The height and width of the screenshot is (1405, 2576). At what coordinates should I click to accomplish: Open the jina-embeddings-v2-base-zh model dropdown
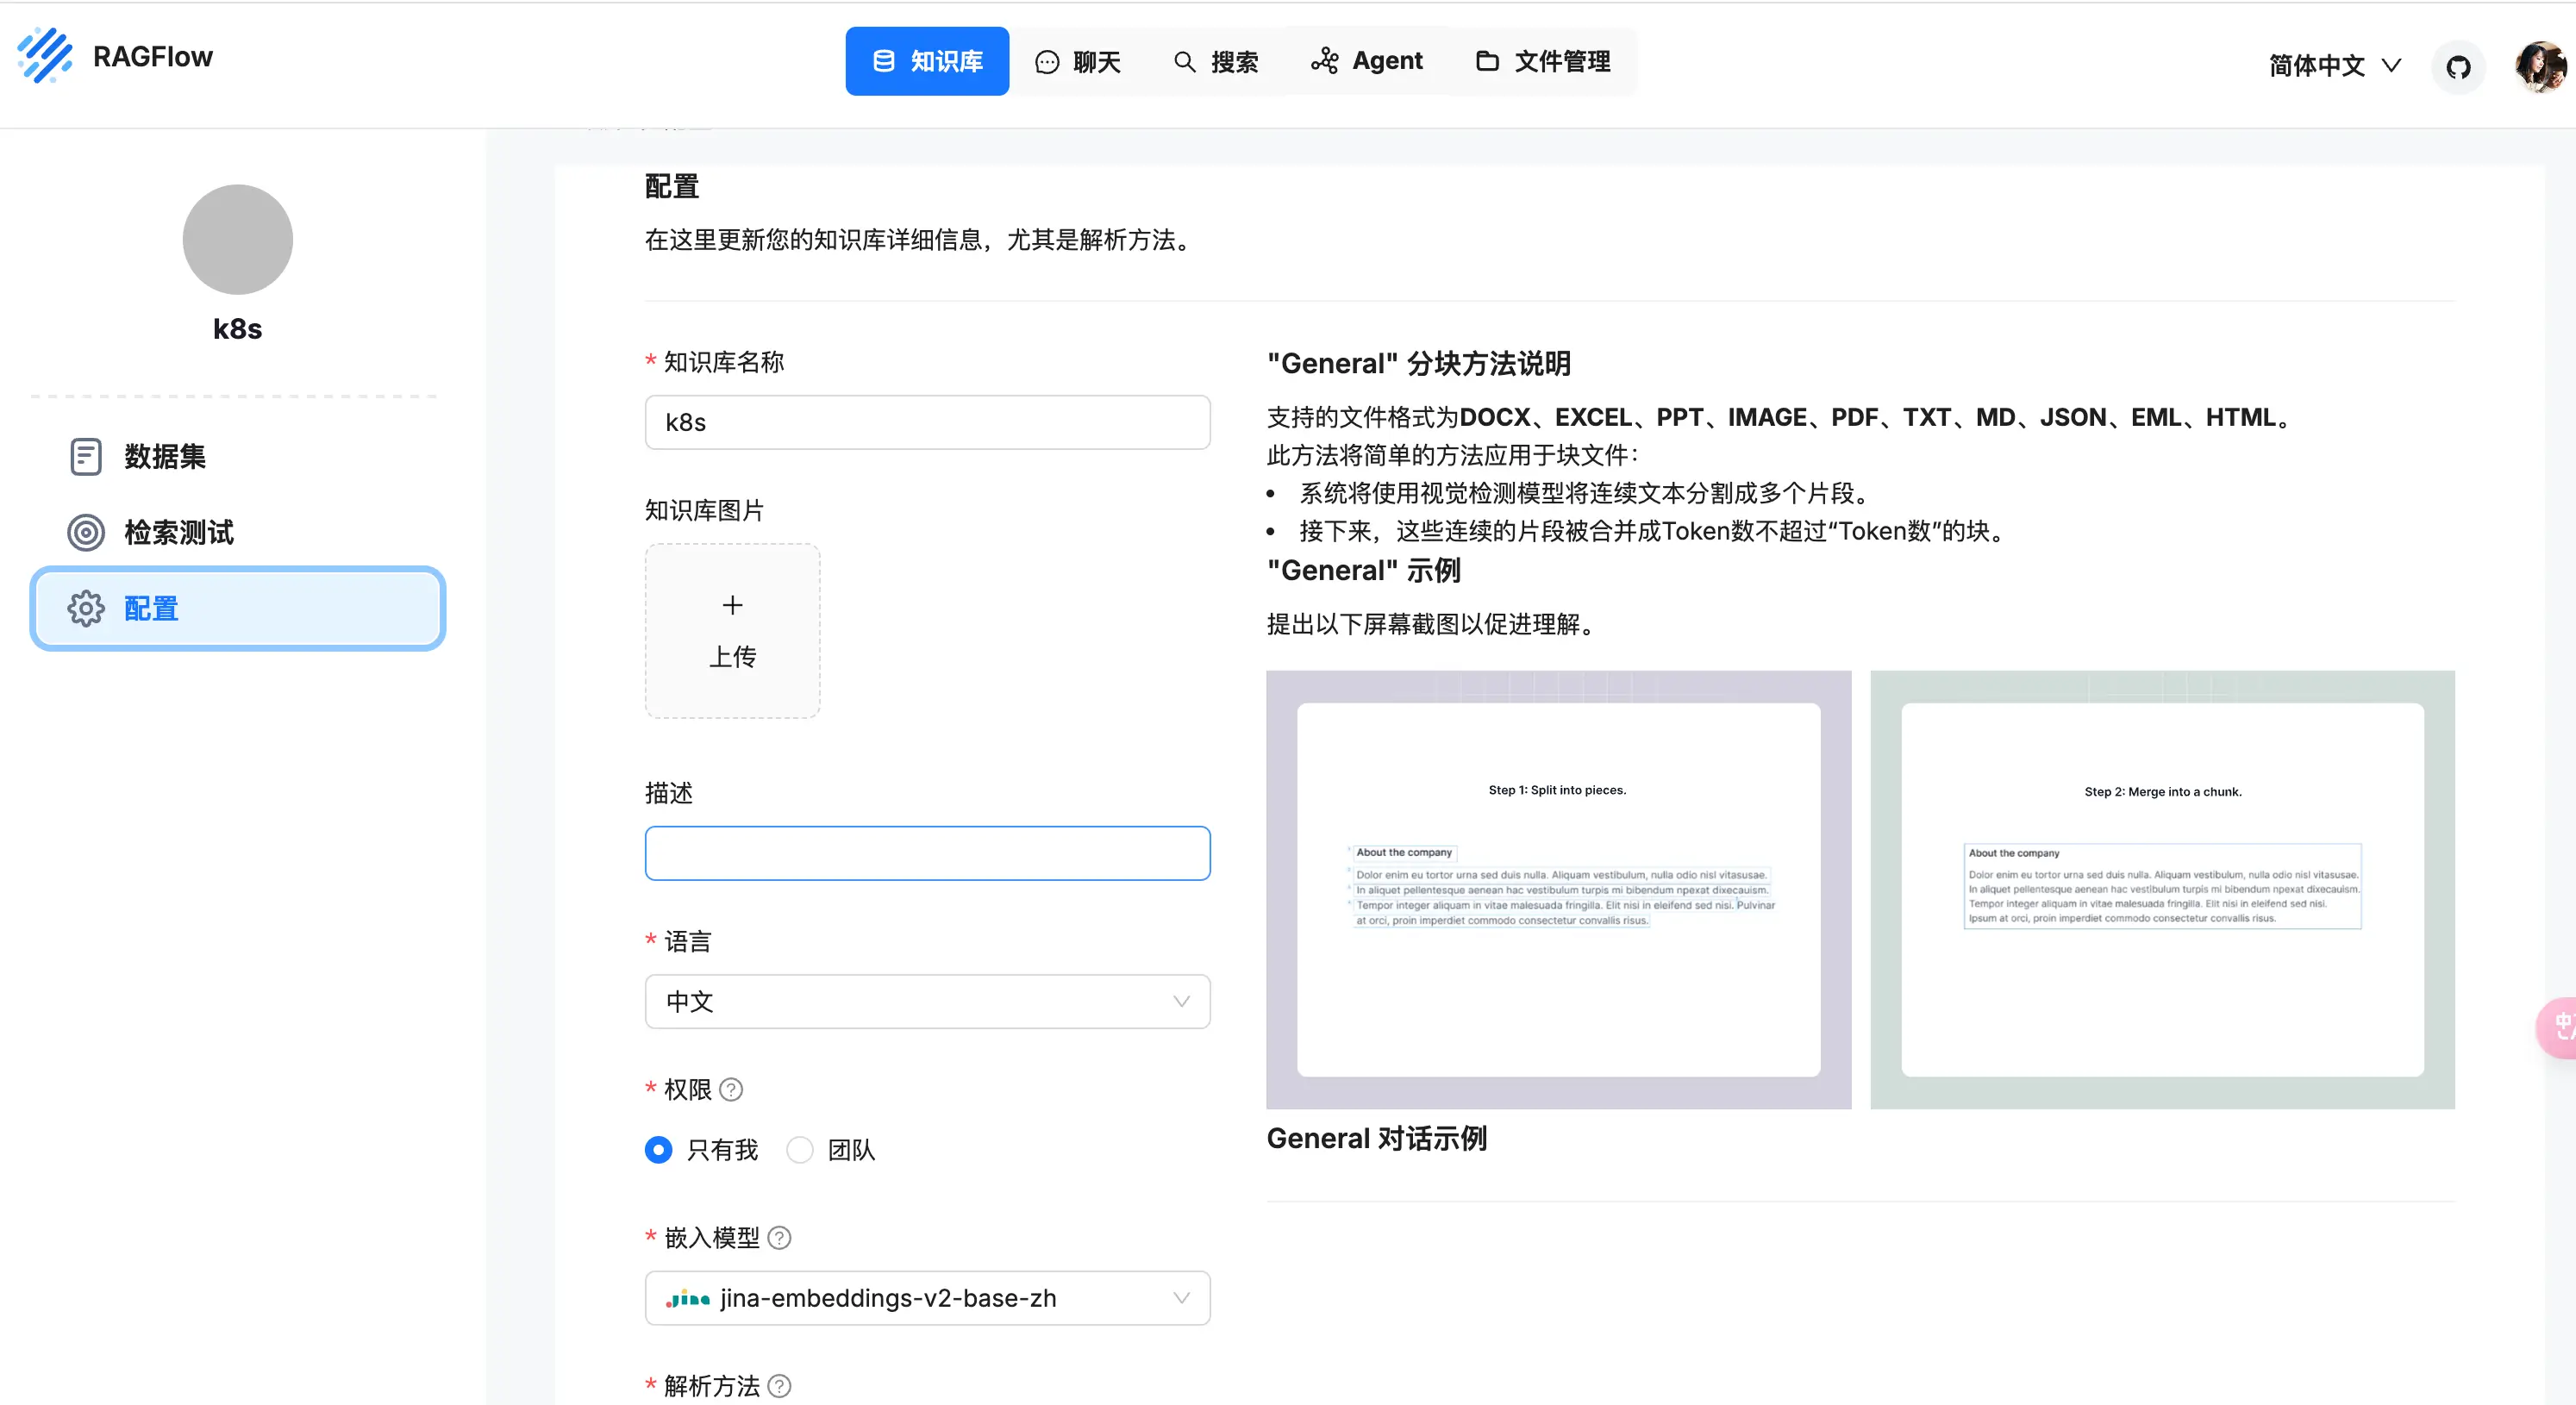pos(928,1297)
